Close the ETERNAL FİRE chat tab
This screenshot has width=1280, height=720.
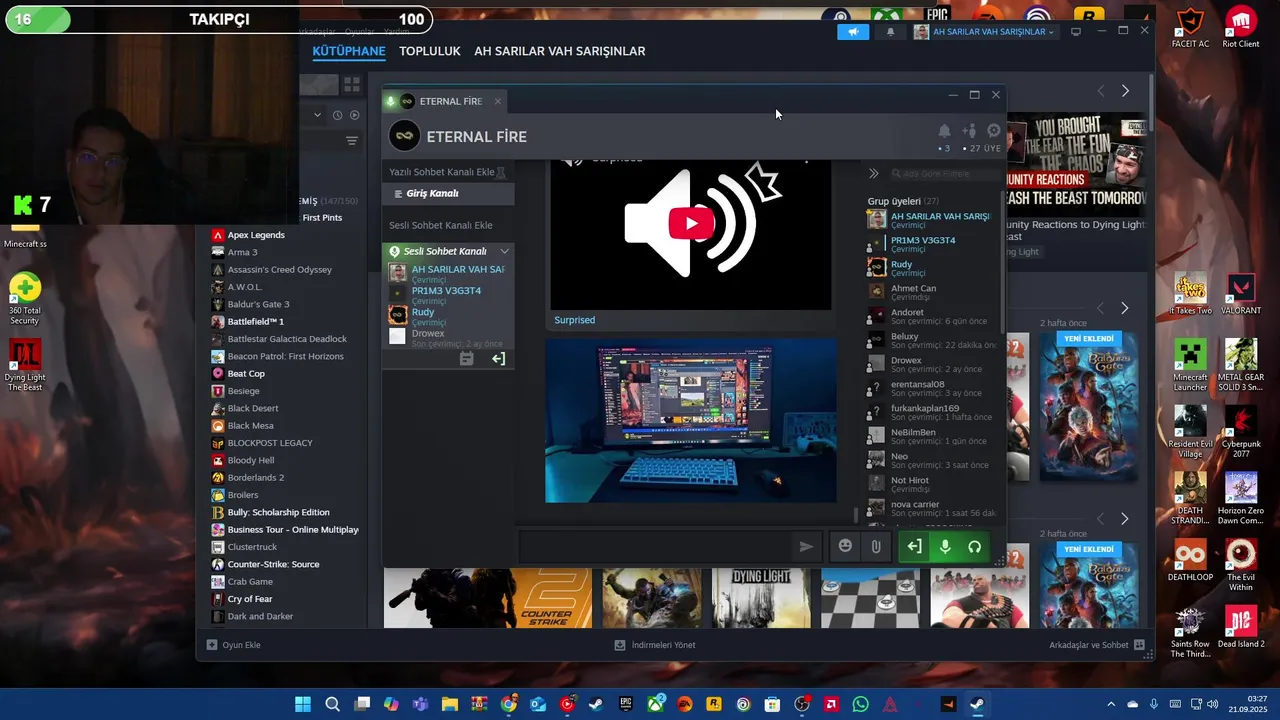(x=497, y=101)
